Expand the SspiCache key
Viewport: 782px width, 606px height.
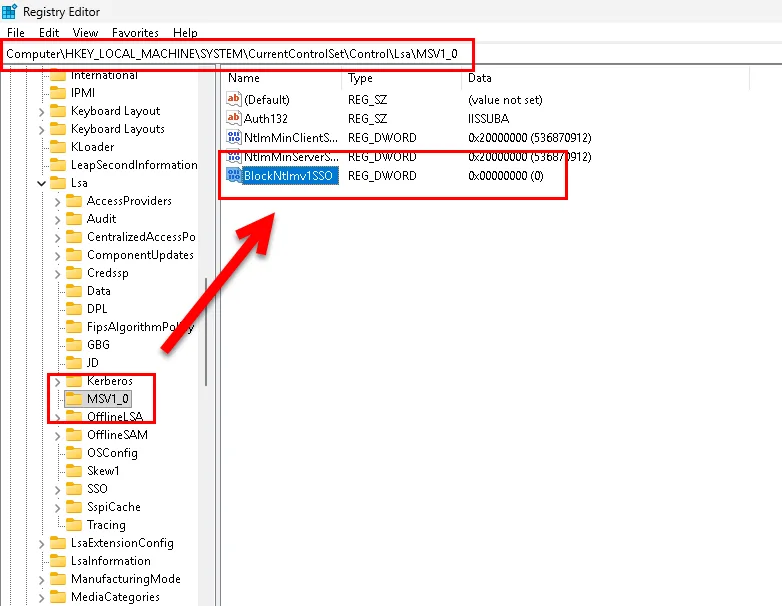coord(57,508)
